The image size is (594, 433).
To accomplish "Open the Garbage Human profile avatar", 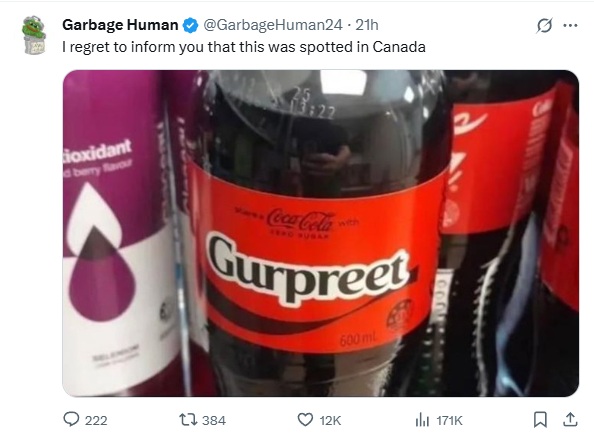I will 34,35.
